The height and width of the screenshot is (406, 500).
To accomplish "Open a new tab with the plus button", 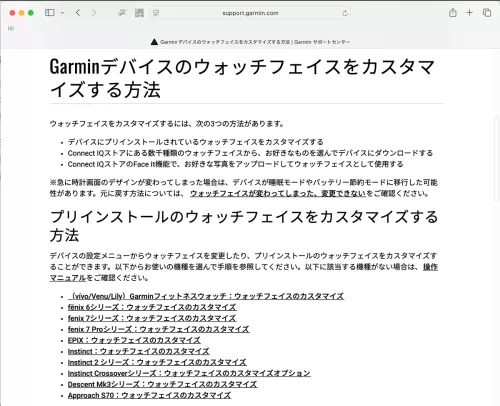I will (469, 13).
